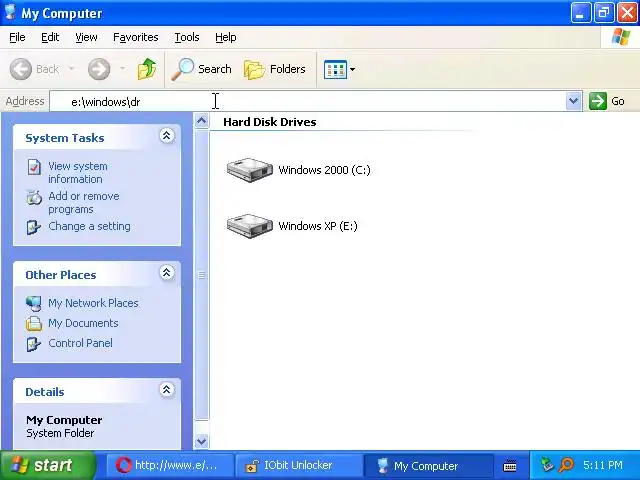This screenshot has height=480, width=640.
Task: Open the Search pane
Action: point(201,69)
